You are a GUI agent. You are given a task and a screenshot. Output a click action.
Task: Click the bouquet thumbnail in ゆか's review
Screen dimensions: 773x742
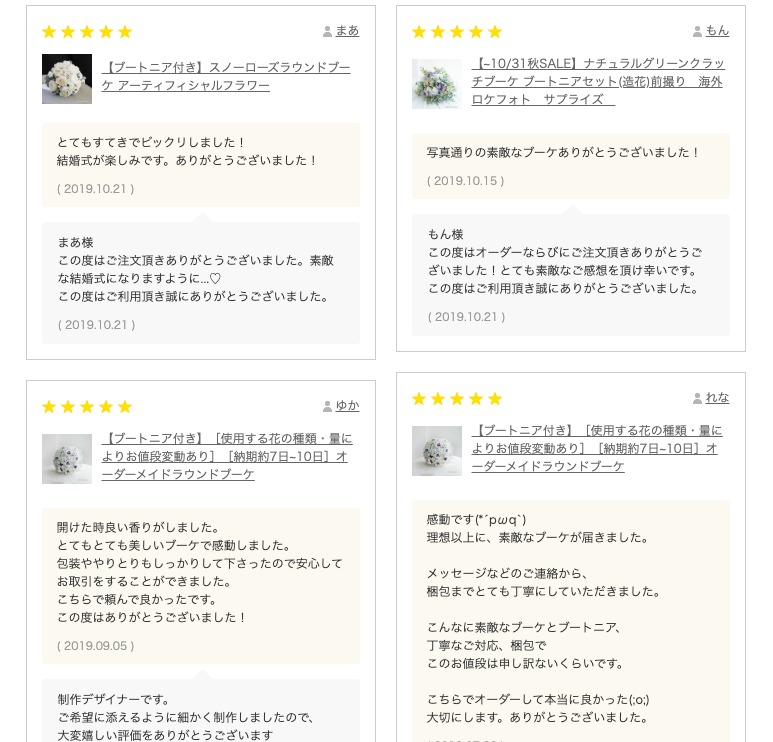click(x=67, y=459)
